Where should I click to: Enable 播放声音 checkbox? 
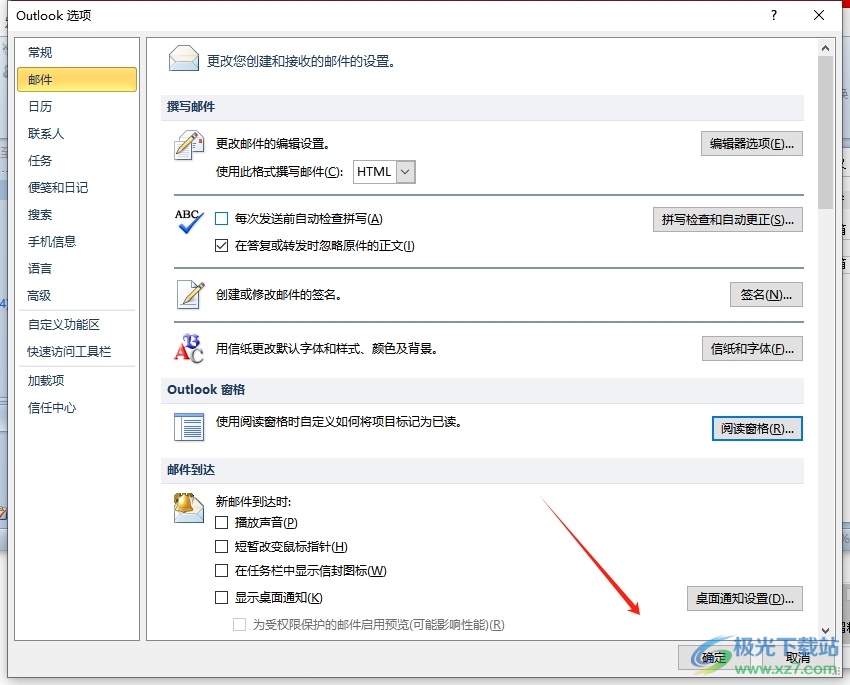pyautogui.click(x=221, y=522)
